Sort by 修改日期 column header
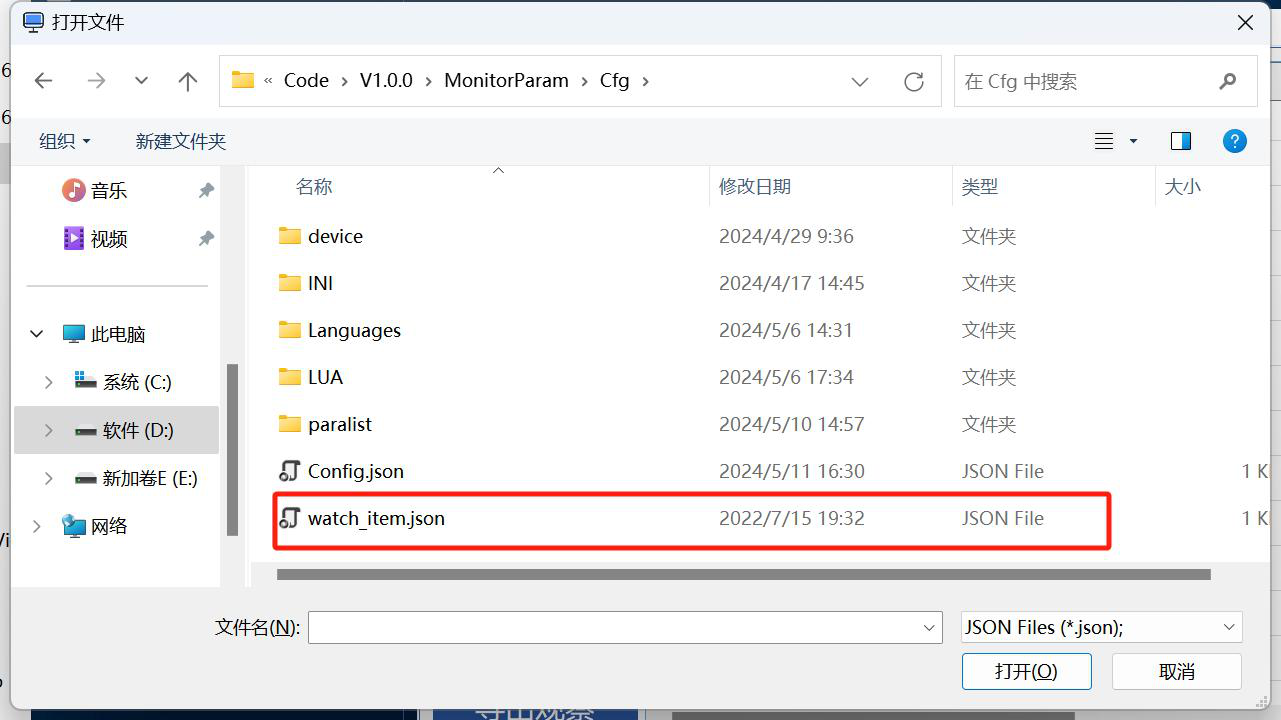The width and height of the screenshot is (1281, 720). [x=755, y=186]
